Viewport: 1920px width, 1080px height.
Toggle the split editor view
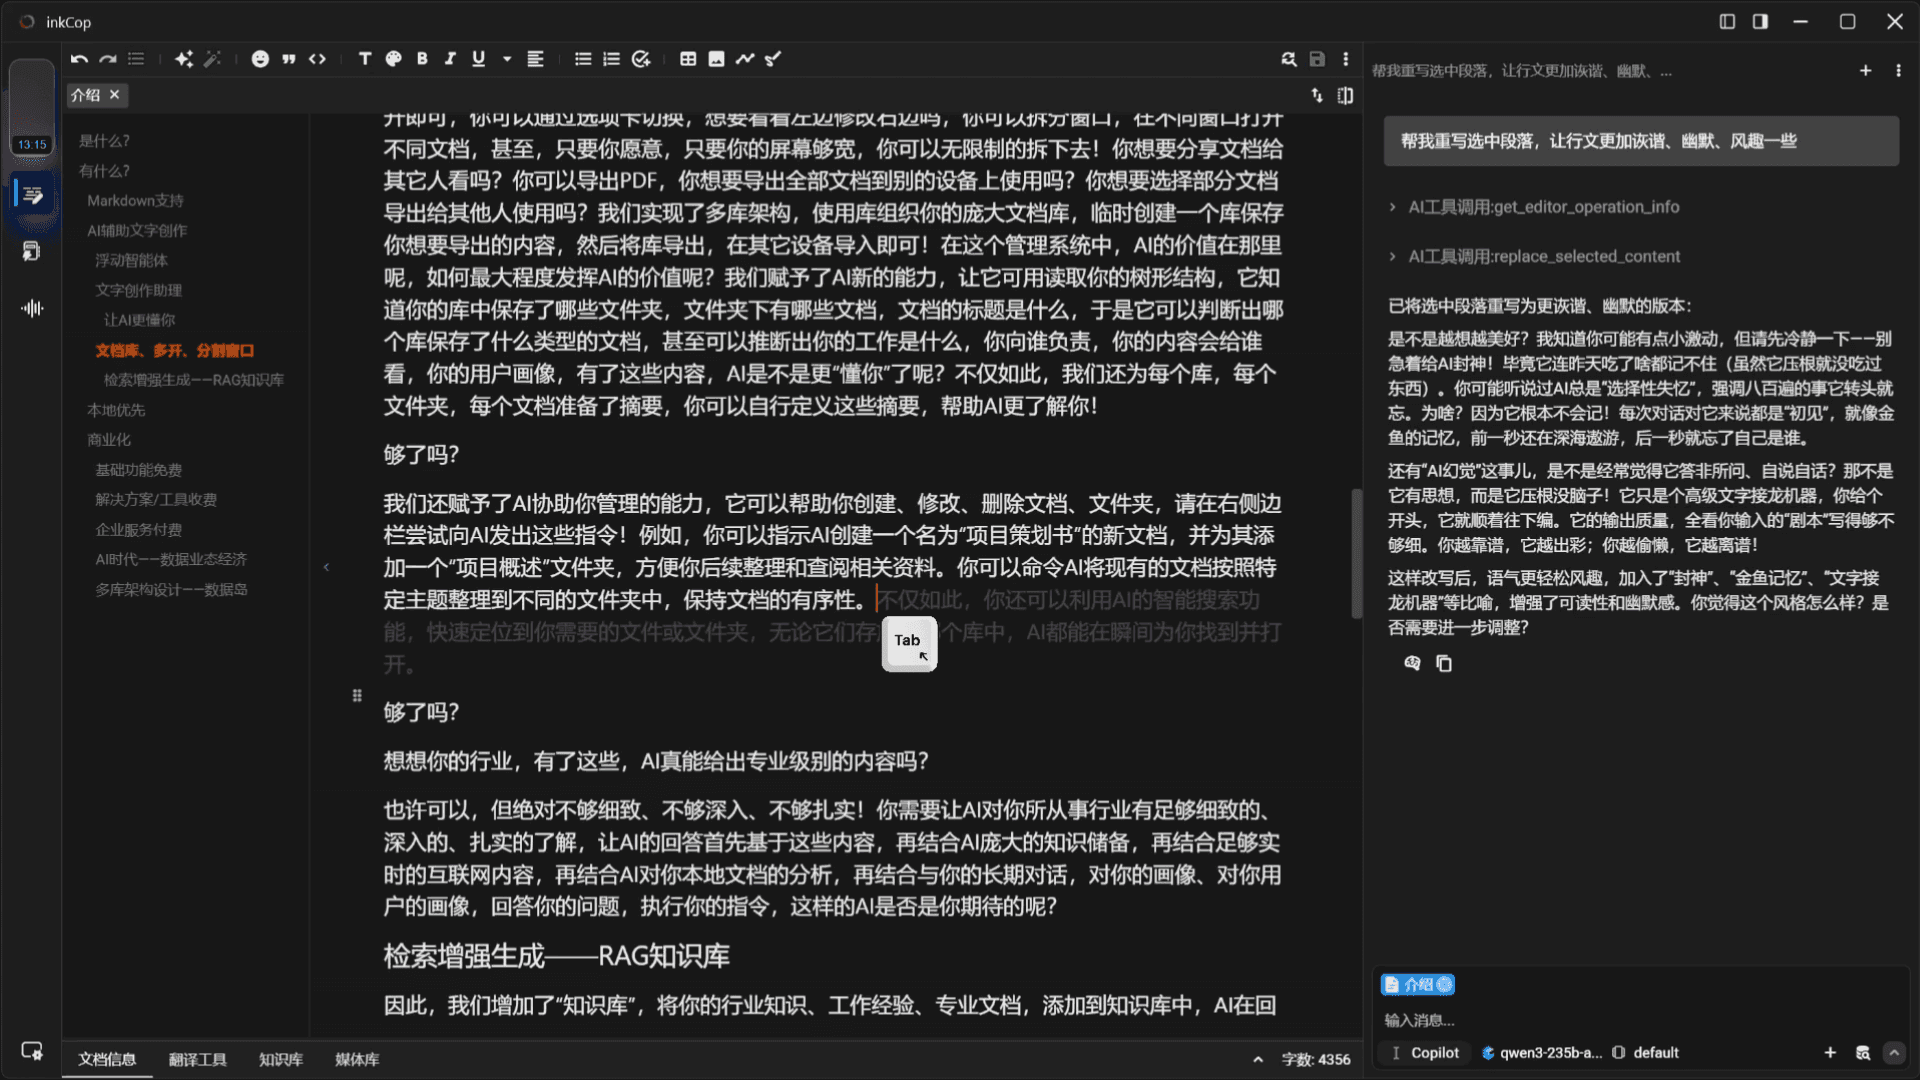pyautogui.click(x=1345, y=96)
